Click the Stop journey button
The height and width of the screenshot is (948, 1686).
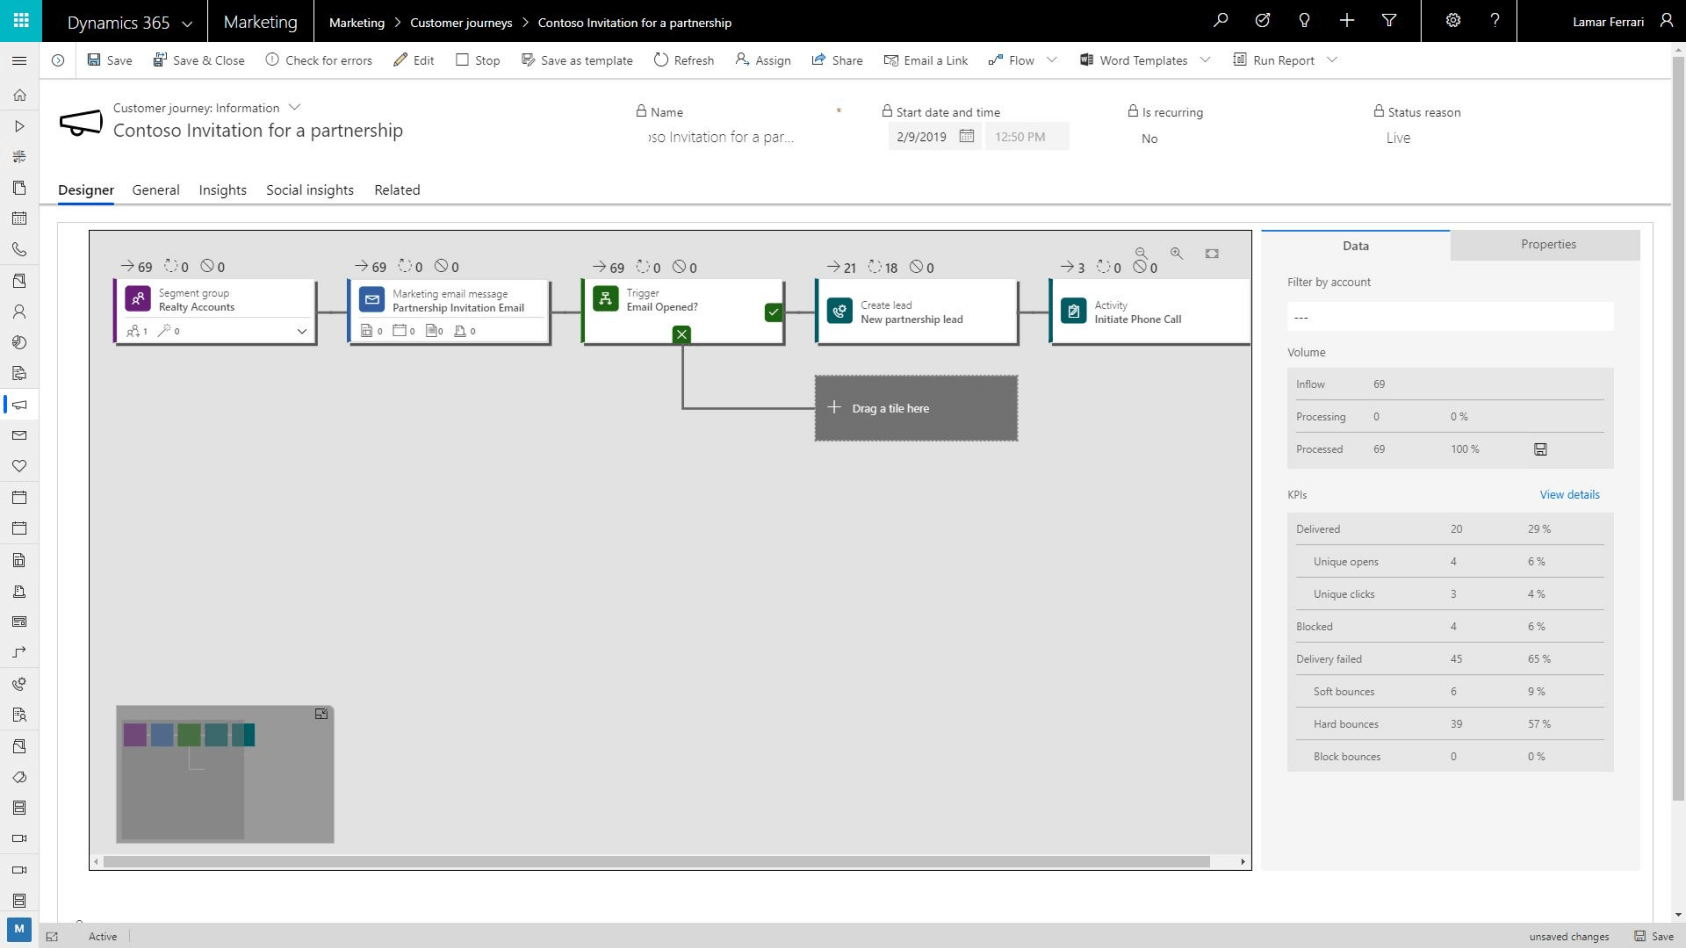coord(477,60)
